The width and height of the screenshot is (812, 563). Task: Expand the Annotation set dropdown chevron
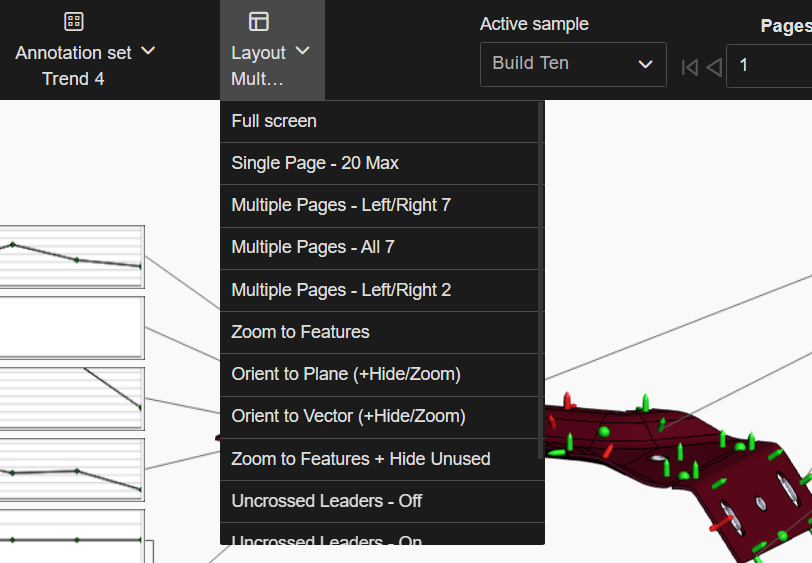(148, 51)
